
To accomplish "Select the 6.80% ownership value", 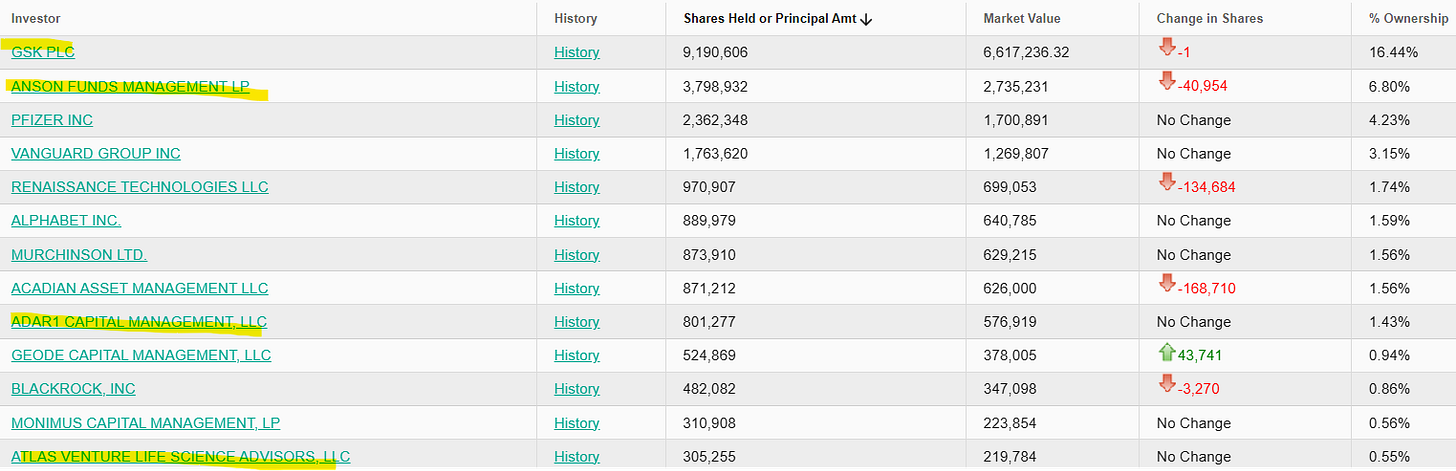I will pyautogui.click(x=1389, y=86).
